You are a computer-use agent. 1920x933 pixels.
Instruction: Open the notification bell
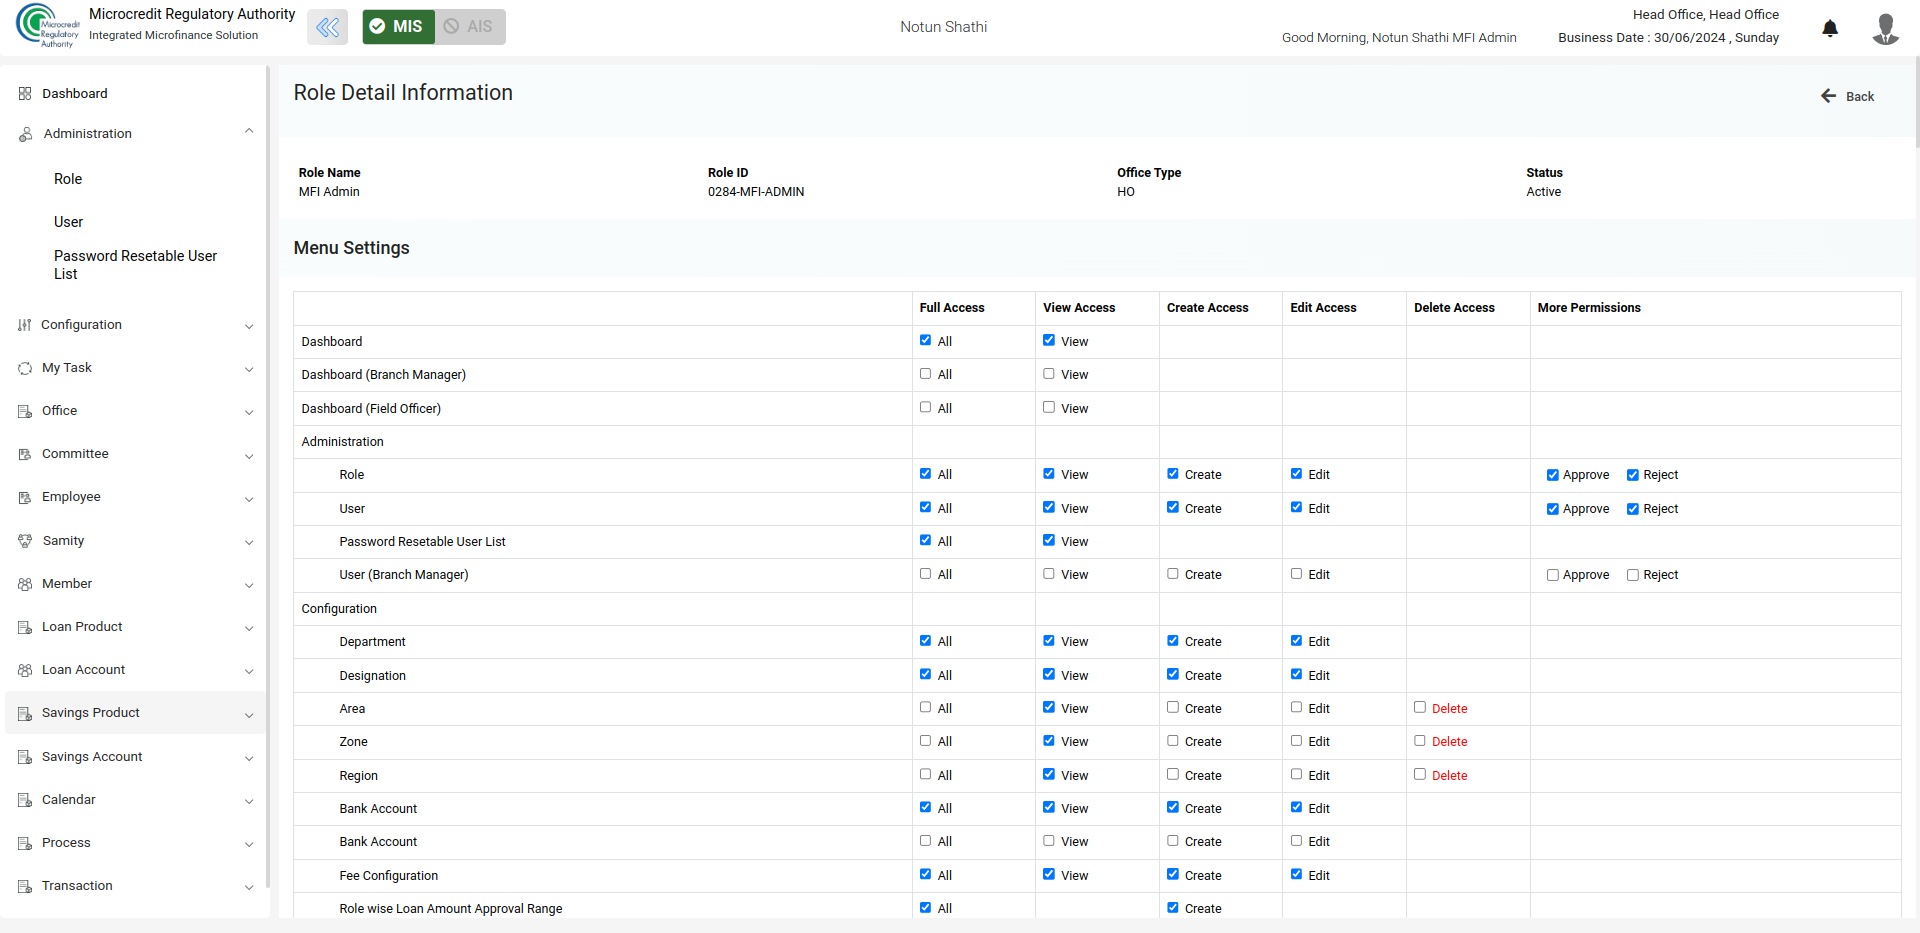point(1830,28)
